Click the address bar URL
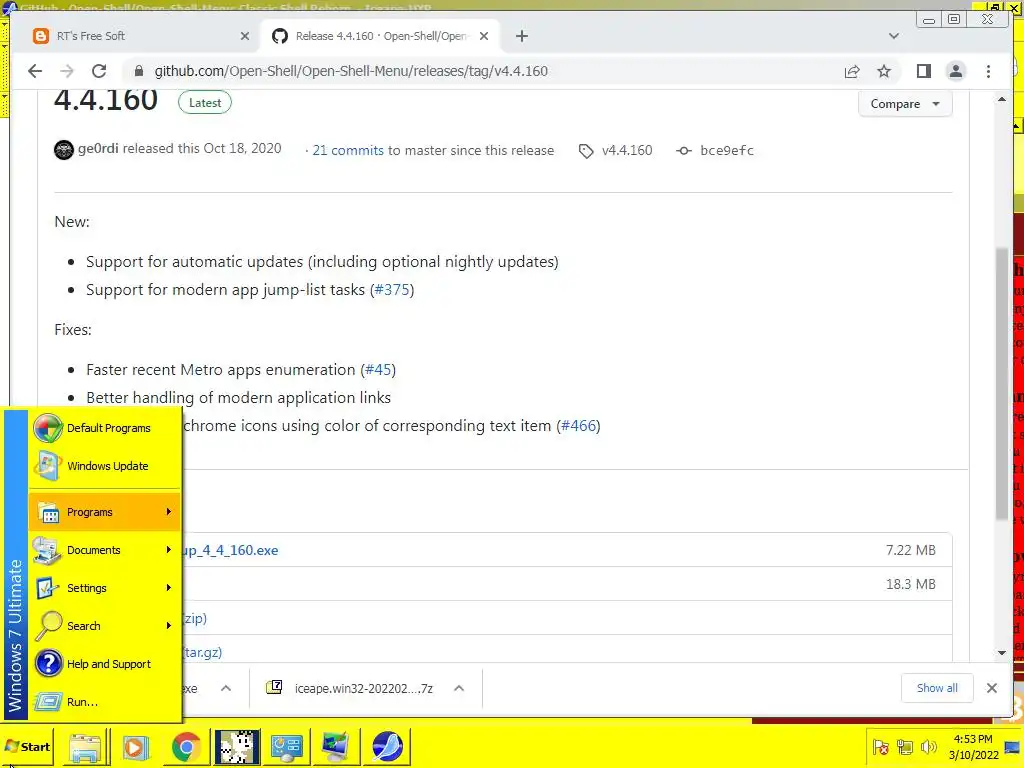 [x=351, y=71]
